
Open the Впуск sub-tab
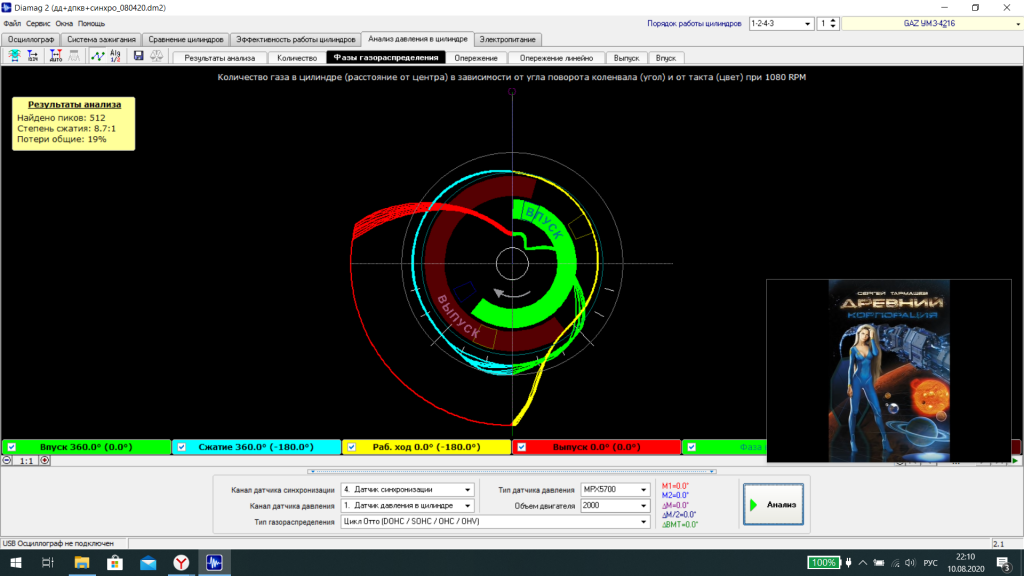665,58
